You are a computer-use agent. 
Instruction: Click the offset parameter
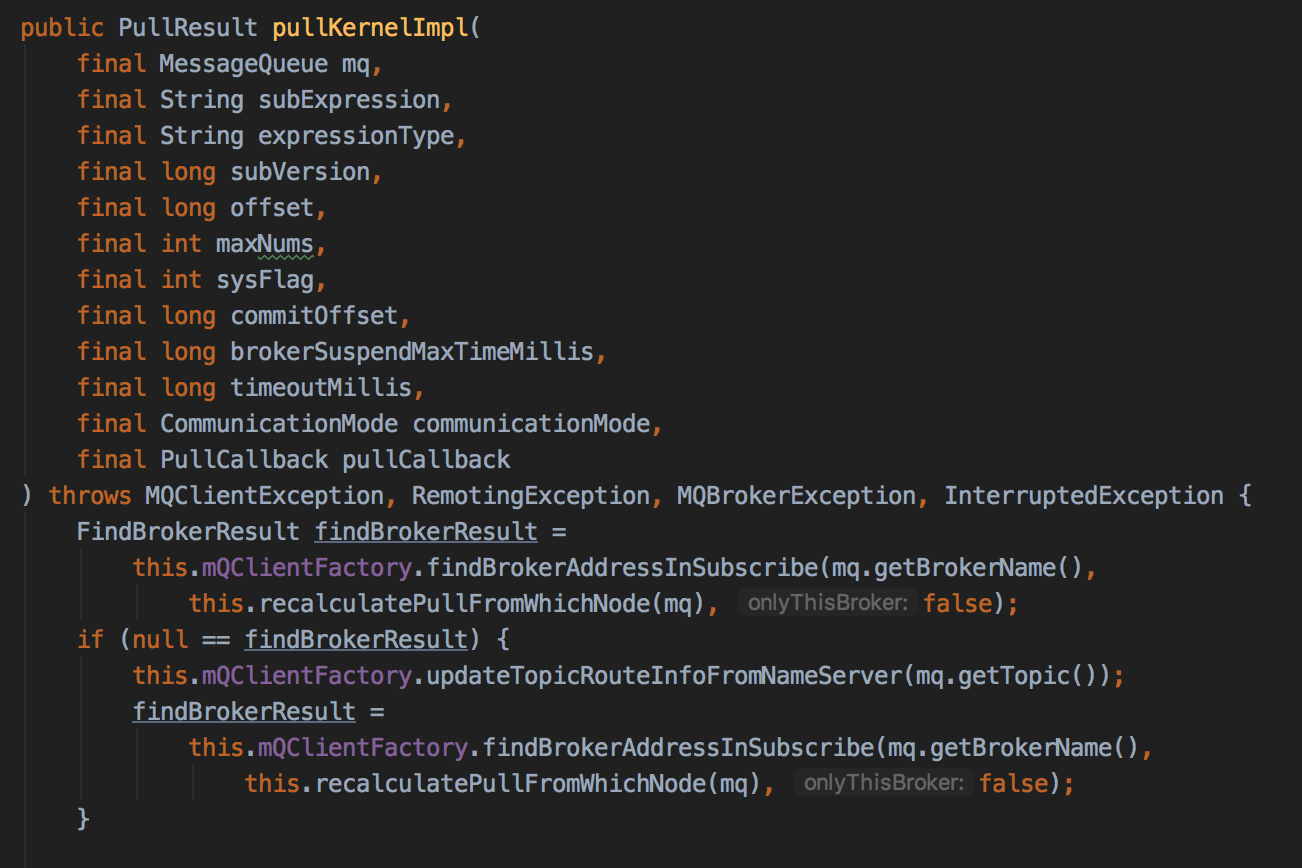[x=272, y=208]
